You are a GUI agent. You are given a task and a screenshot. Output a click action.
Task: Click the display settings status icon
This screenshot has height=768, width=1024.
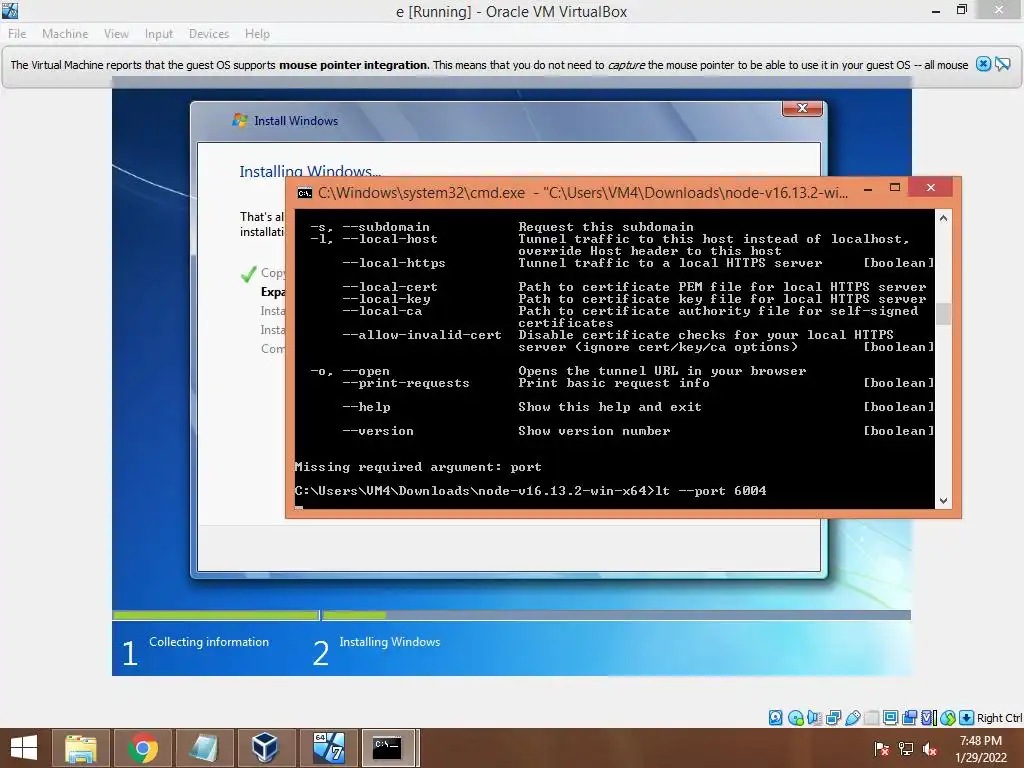890,718
